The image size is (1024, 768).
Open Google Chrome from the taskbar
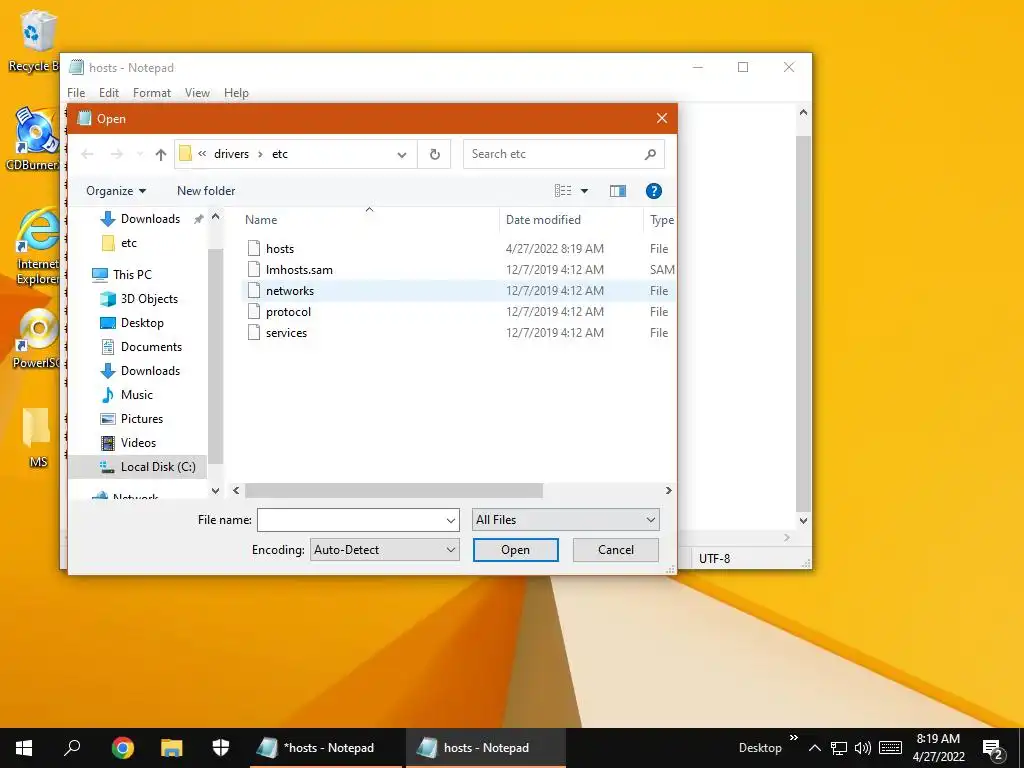click(x=122, y=748)
